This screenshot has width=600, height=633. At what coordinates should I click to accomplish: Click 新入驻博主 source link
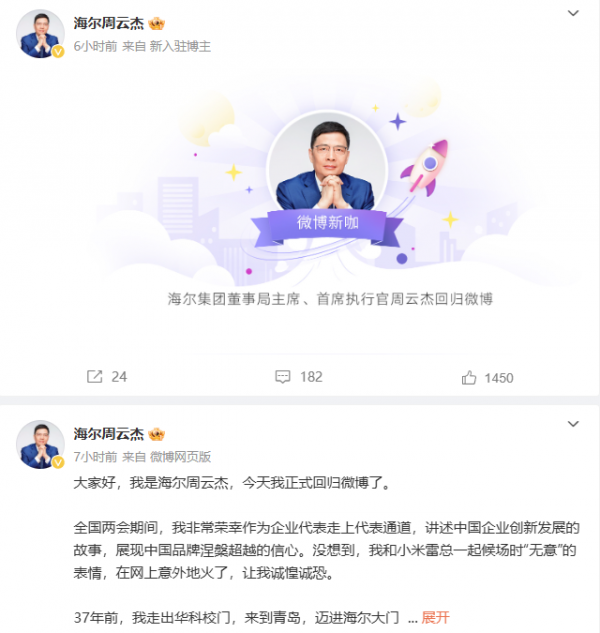click(180, 46)
